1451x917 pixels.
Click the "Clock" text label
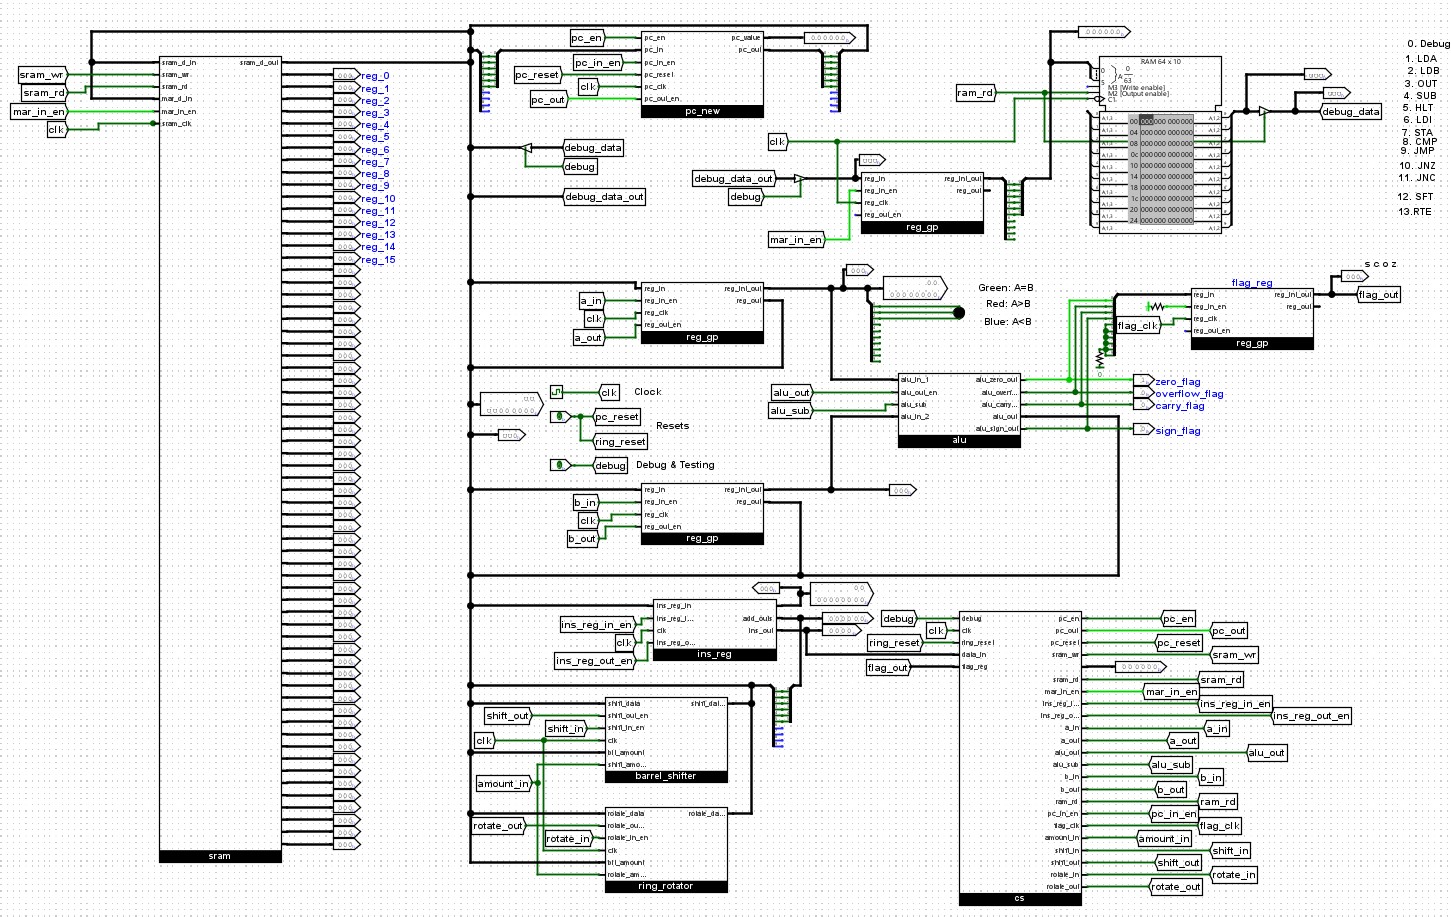(x=647, y=392)
